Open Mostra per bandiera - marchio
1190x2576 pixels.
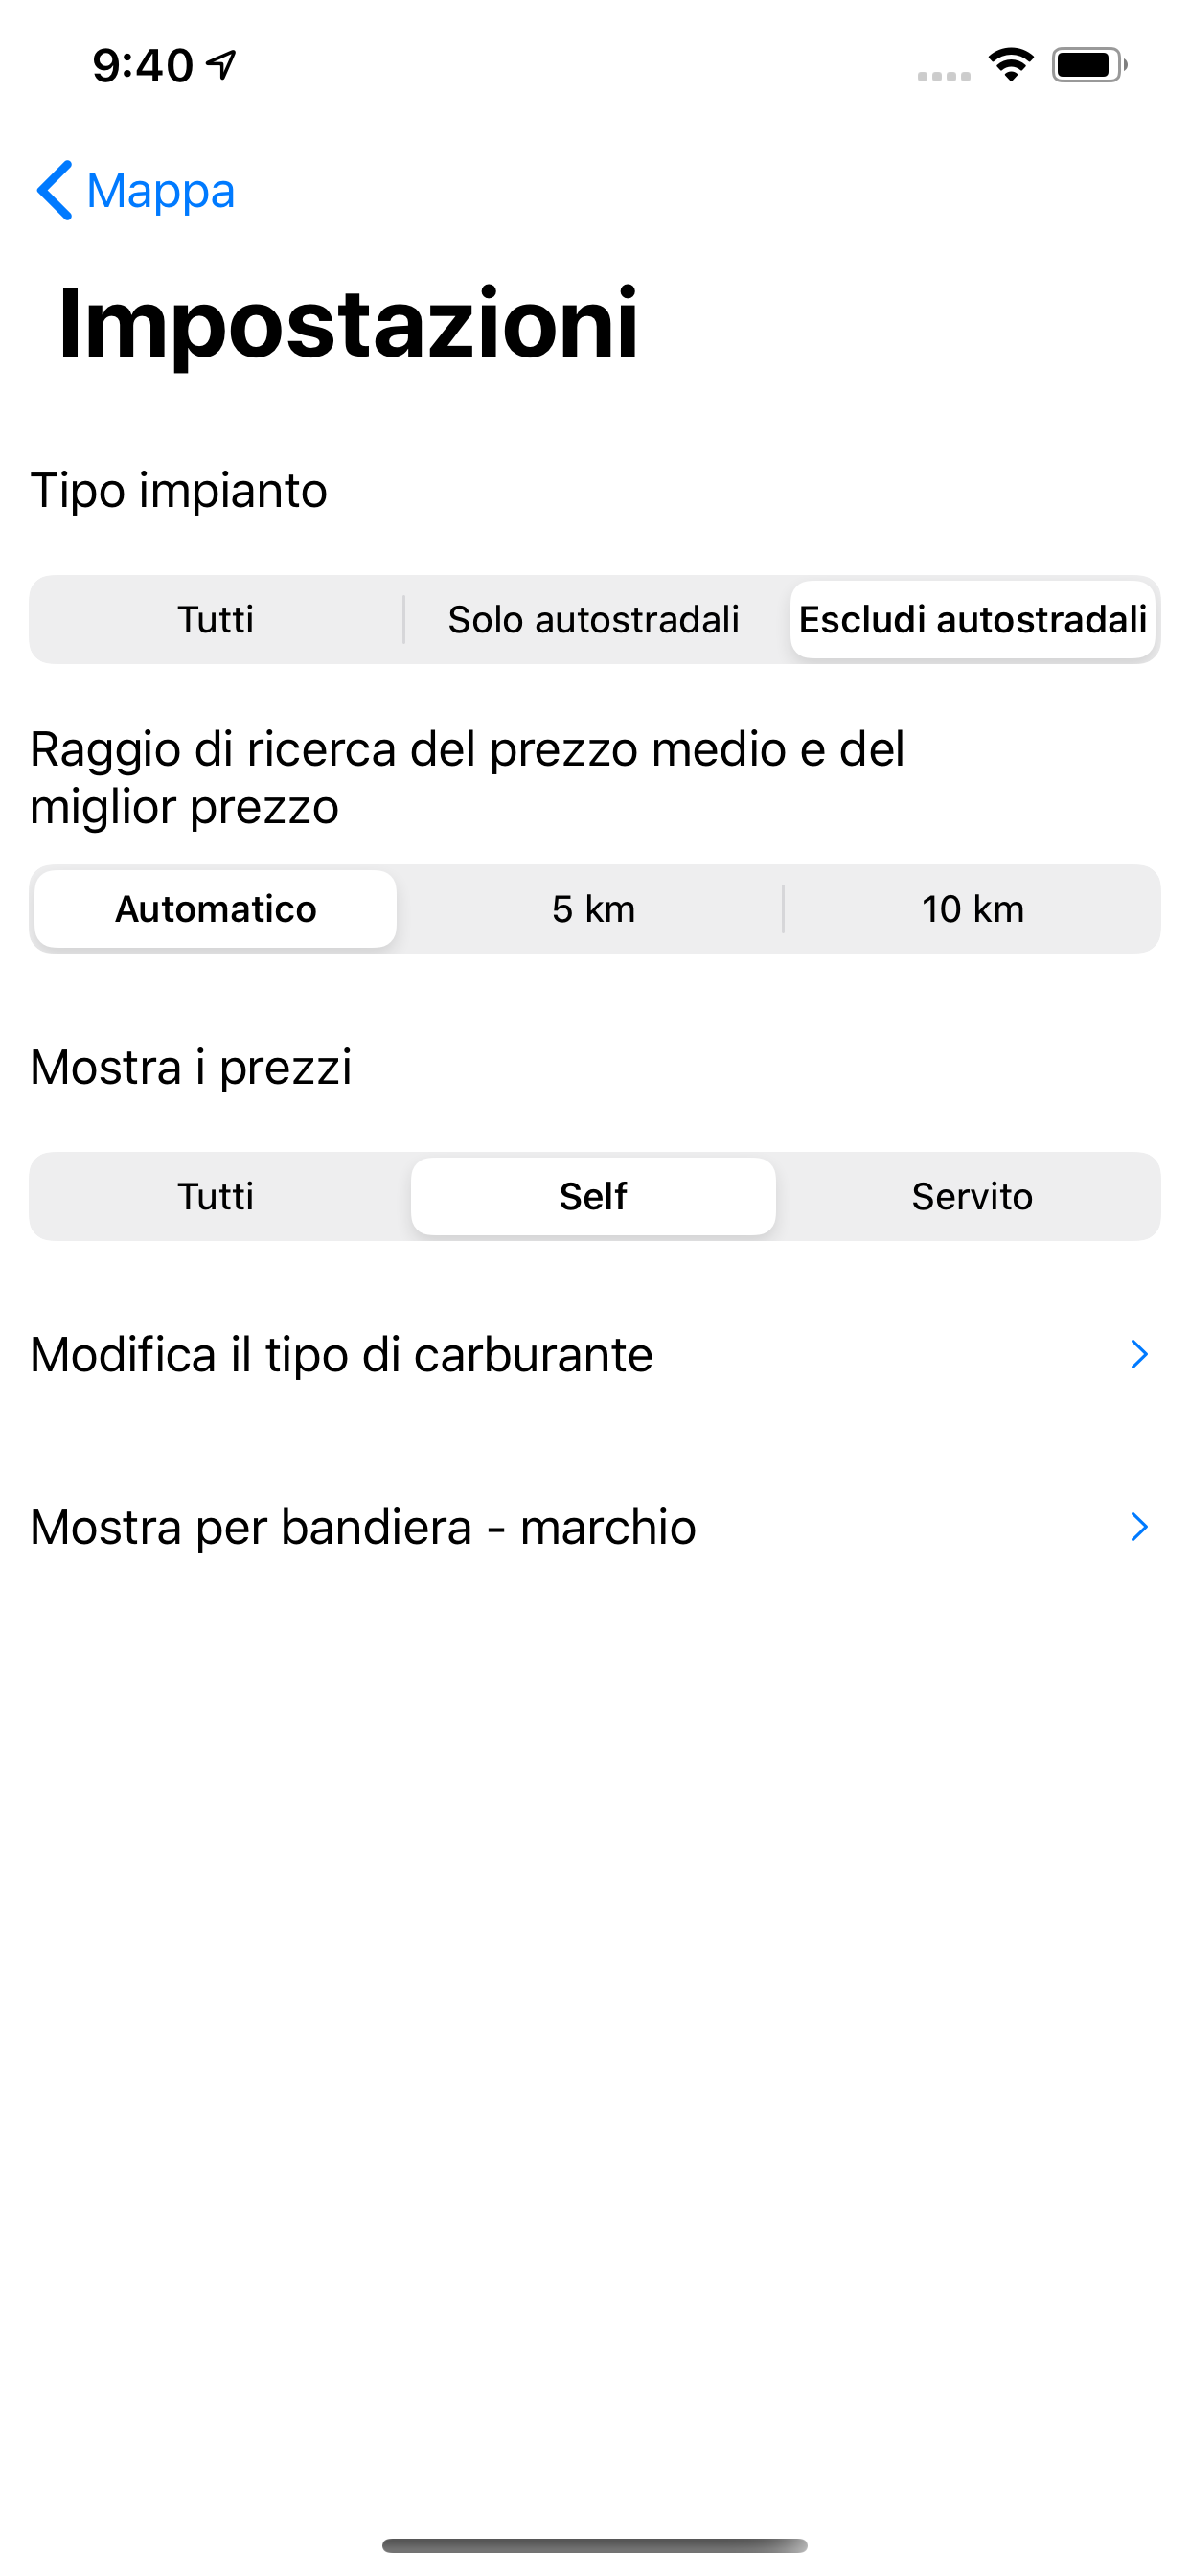[363, 1527]
